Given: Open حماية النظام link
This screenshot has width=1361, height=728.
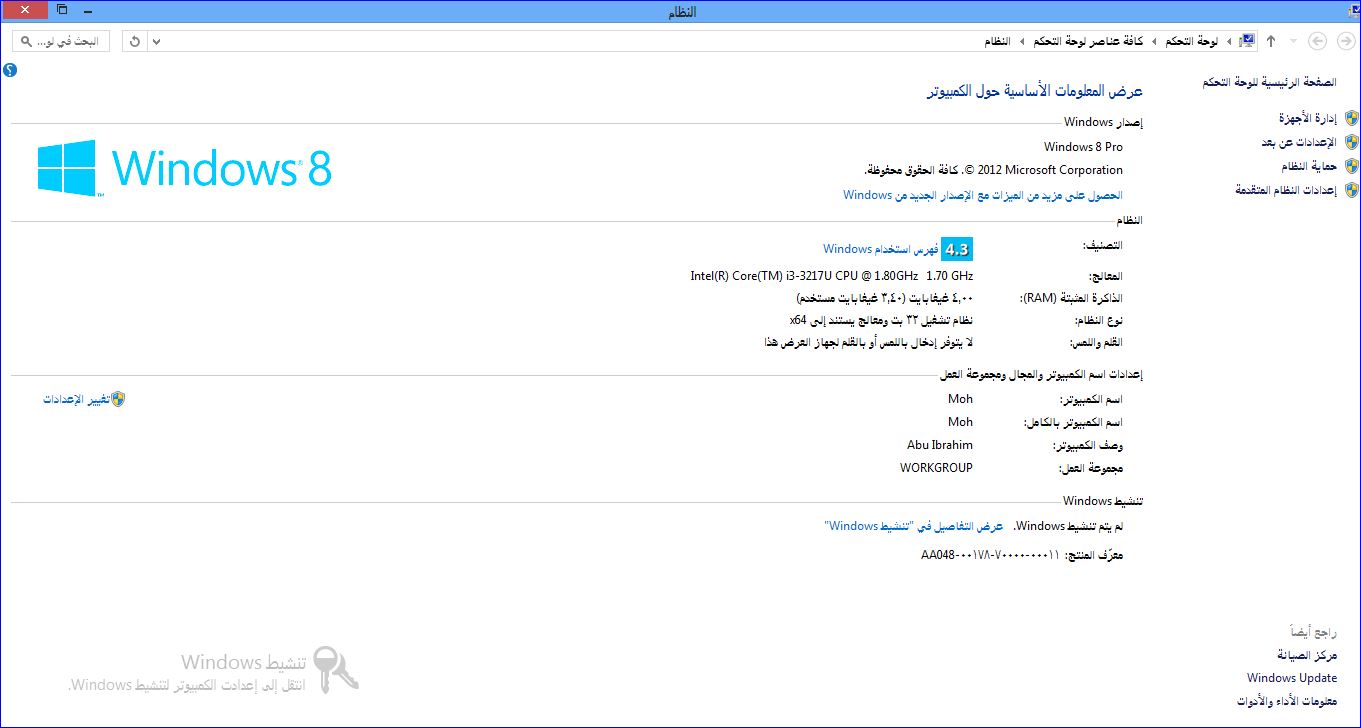Looking at the screenshot, I should pyautogui.click(x=1309, y=166).
